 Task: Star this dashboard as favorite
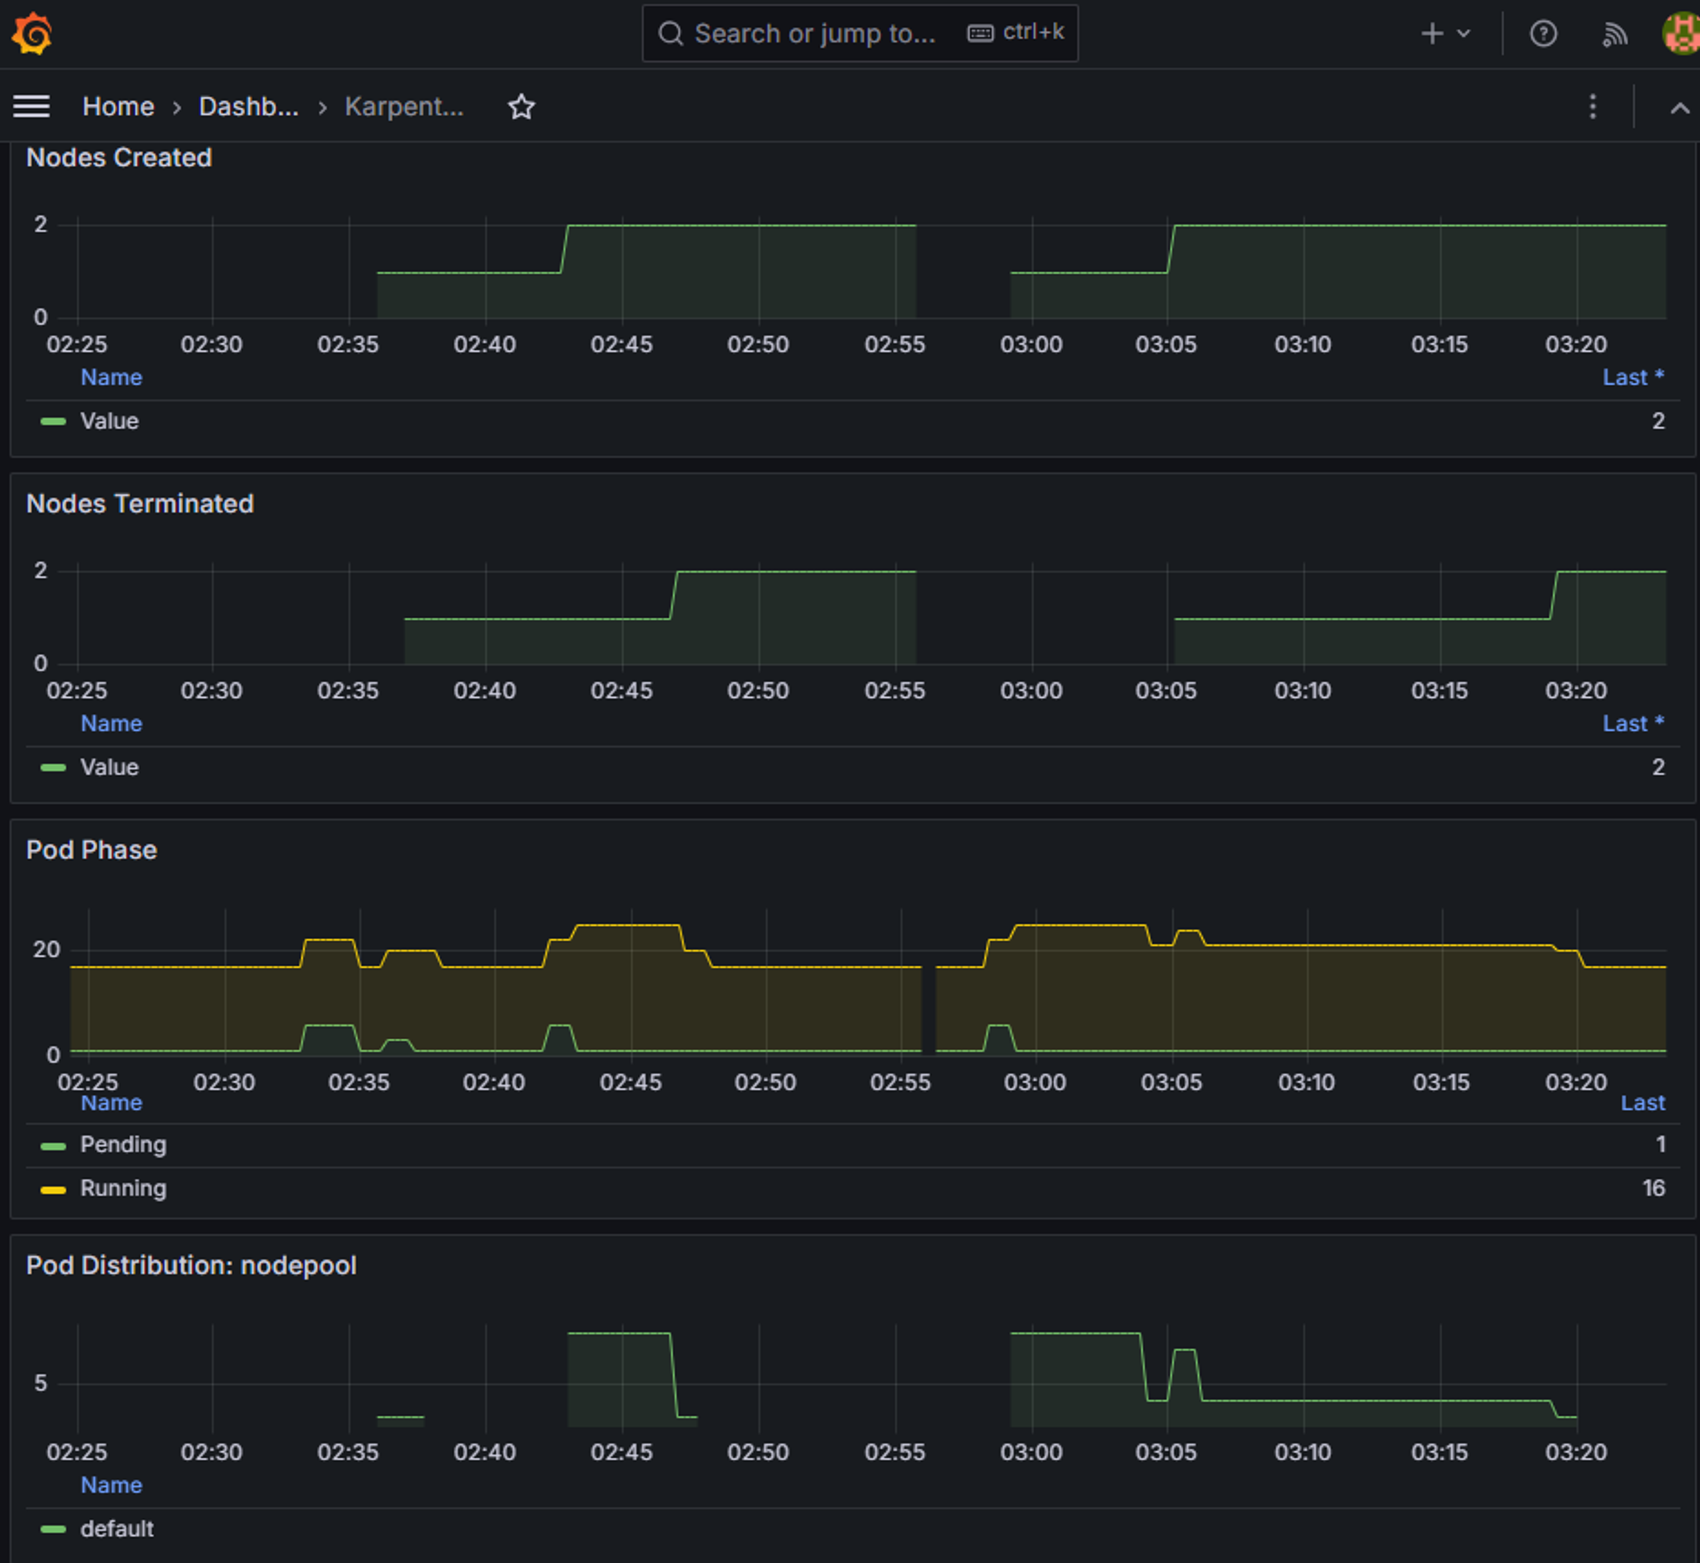point(521,106)
